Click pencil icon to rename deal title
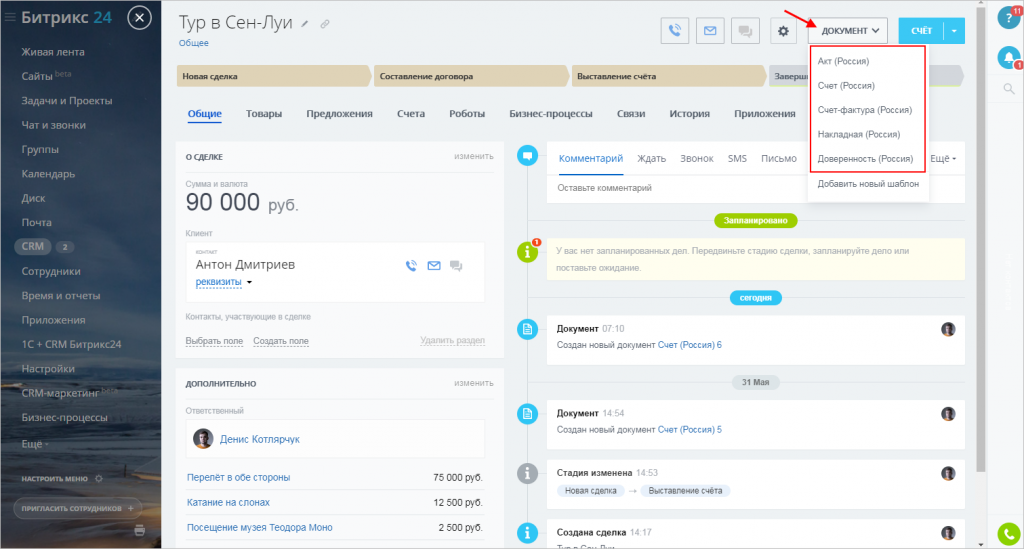Viewport: 1024px width, 549px height. tap(304, 24)
